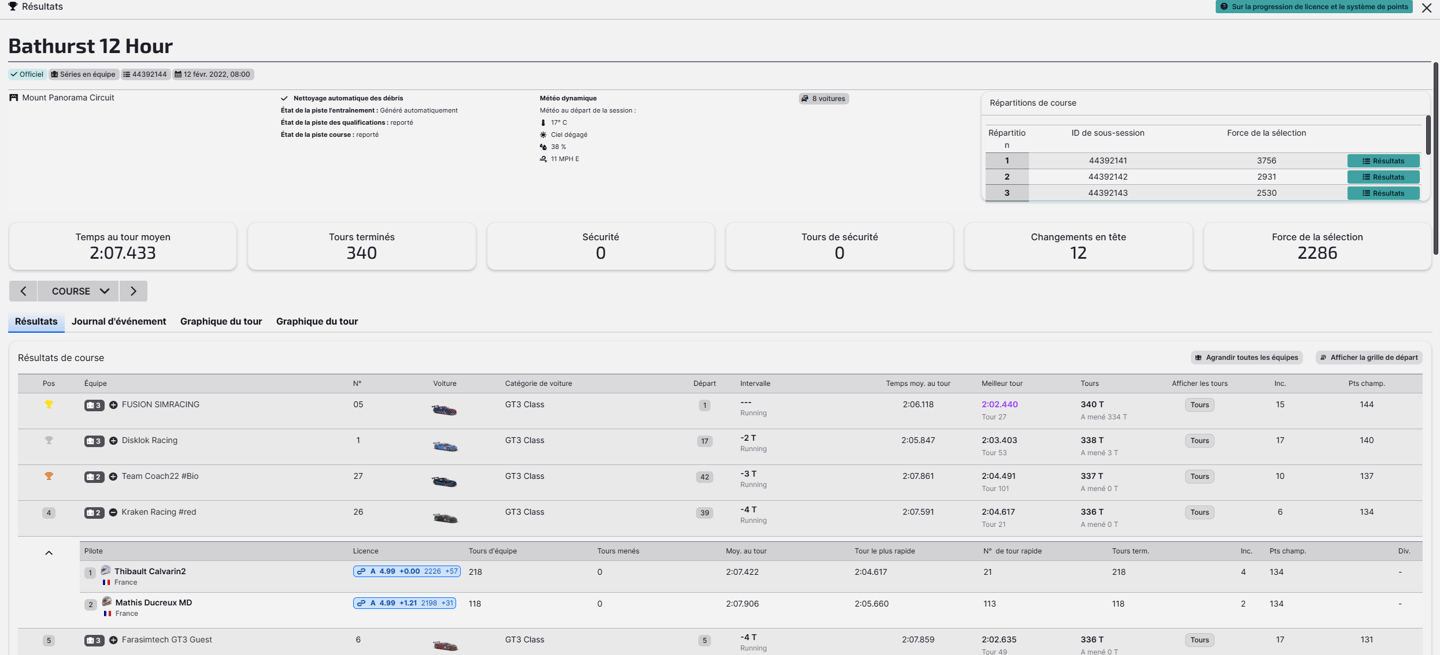
Task: Click the Disklok Racing car image
Action: click(444, 446)
